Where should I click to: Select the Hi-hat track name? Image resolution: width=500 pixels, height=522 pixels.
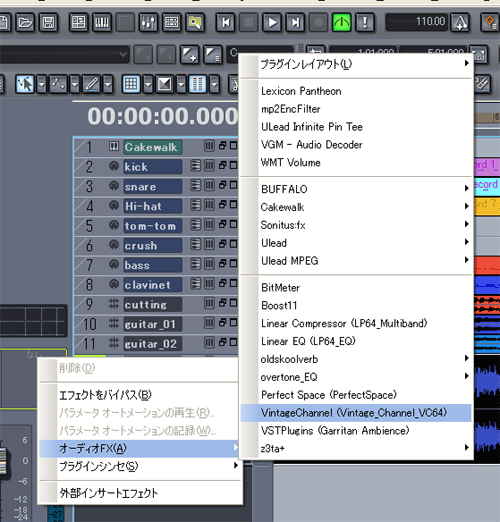pyautogui.click(x=152, y=206)
